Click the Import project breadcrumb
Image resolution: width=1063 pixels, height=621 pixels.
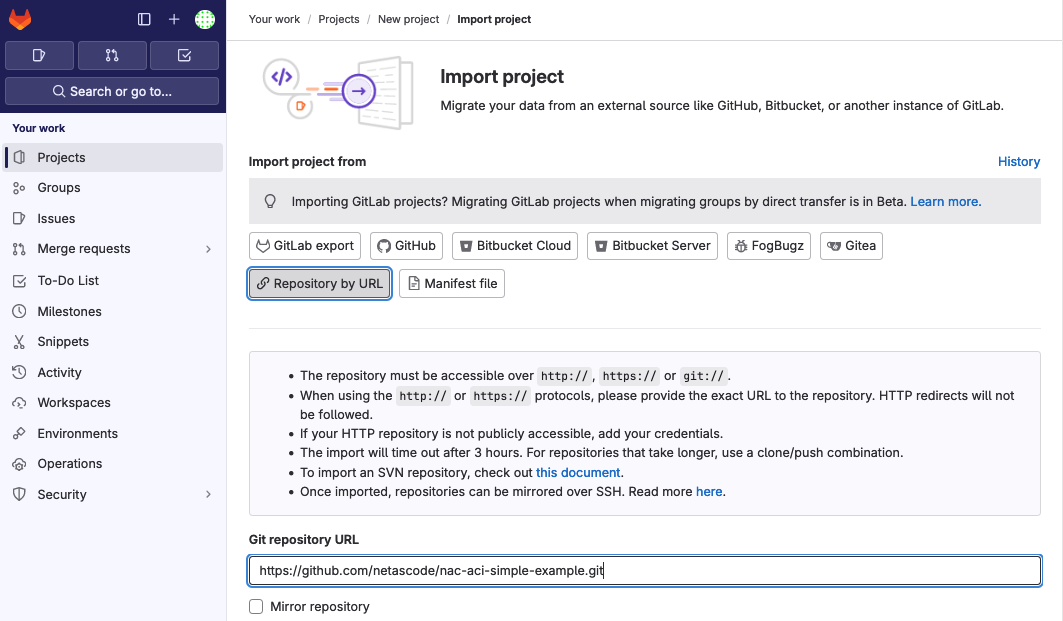point(494,19)
